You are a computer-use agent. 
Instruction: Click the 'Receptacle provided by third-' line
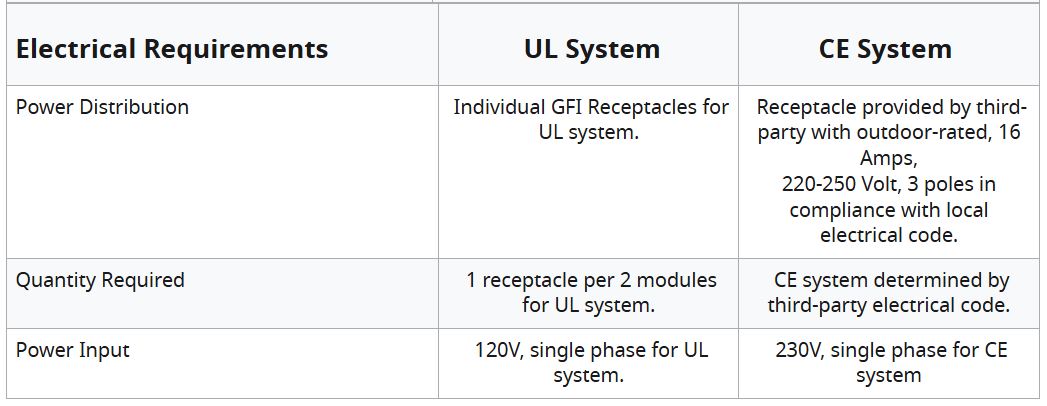coord(892,107)
